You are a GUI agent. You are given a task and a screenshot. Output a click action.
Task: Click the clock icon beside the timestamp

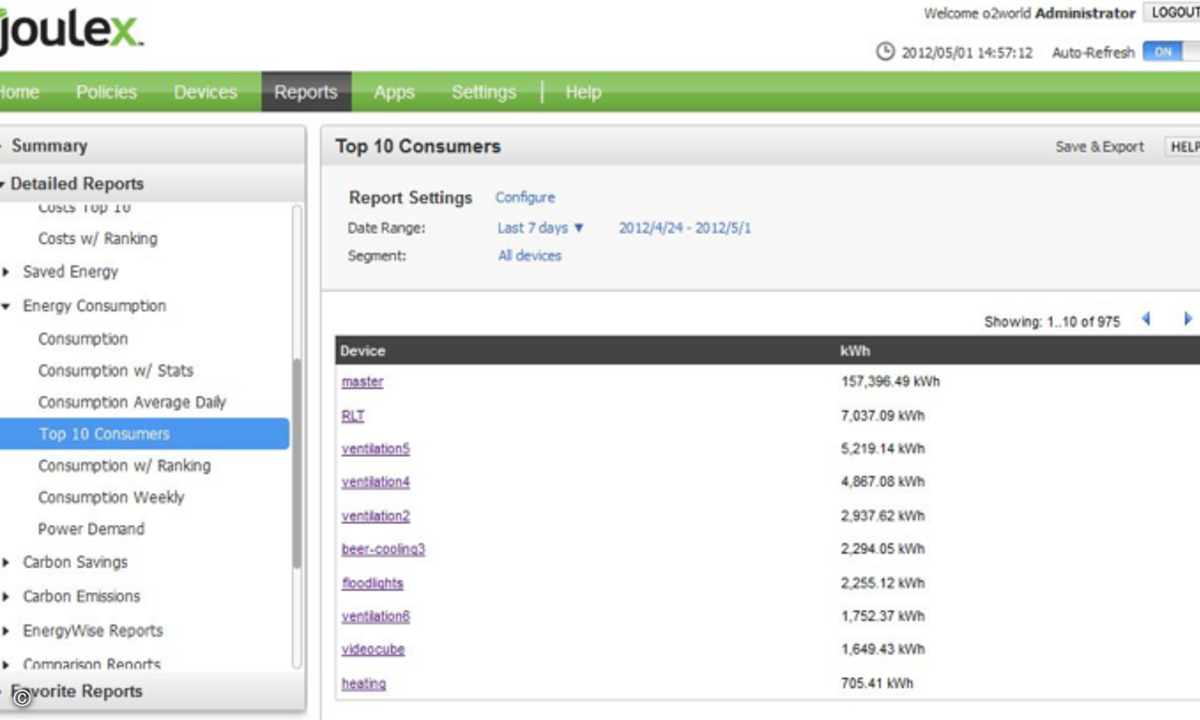(885, 52)
